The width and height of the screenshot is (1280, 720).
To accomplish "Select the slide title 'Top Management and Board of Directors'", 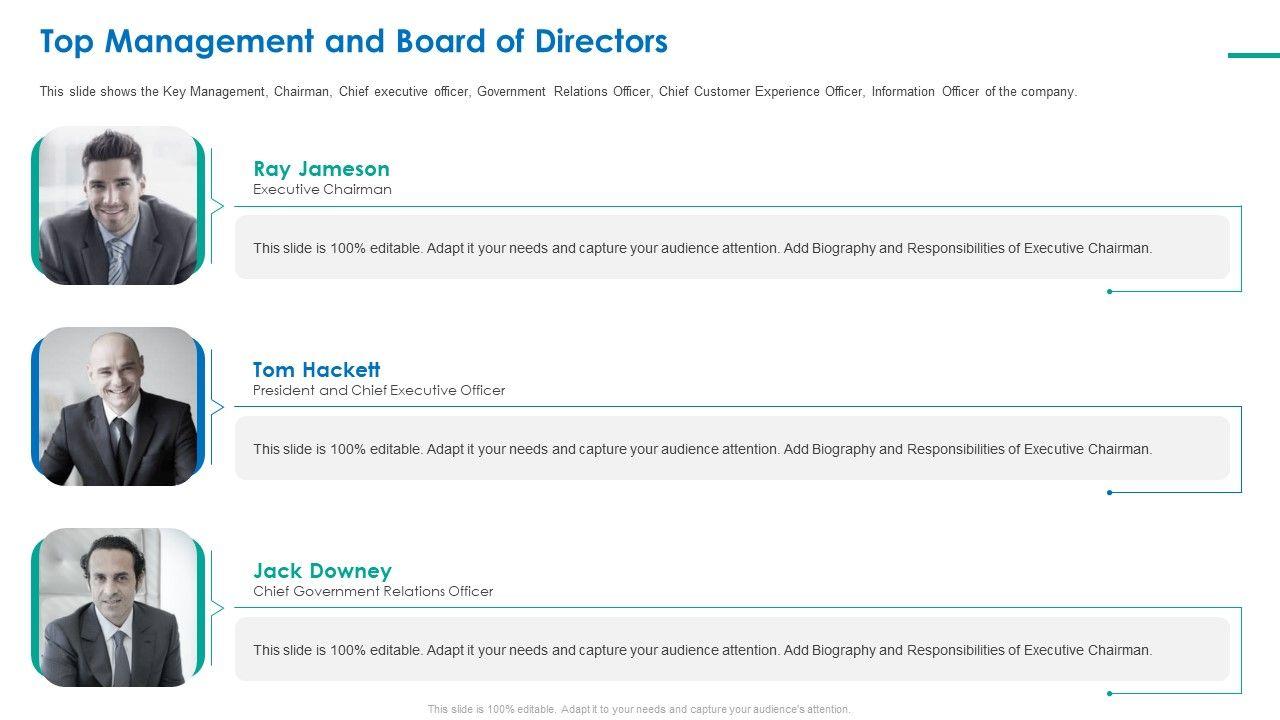I will click(354, 42).
